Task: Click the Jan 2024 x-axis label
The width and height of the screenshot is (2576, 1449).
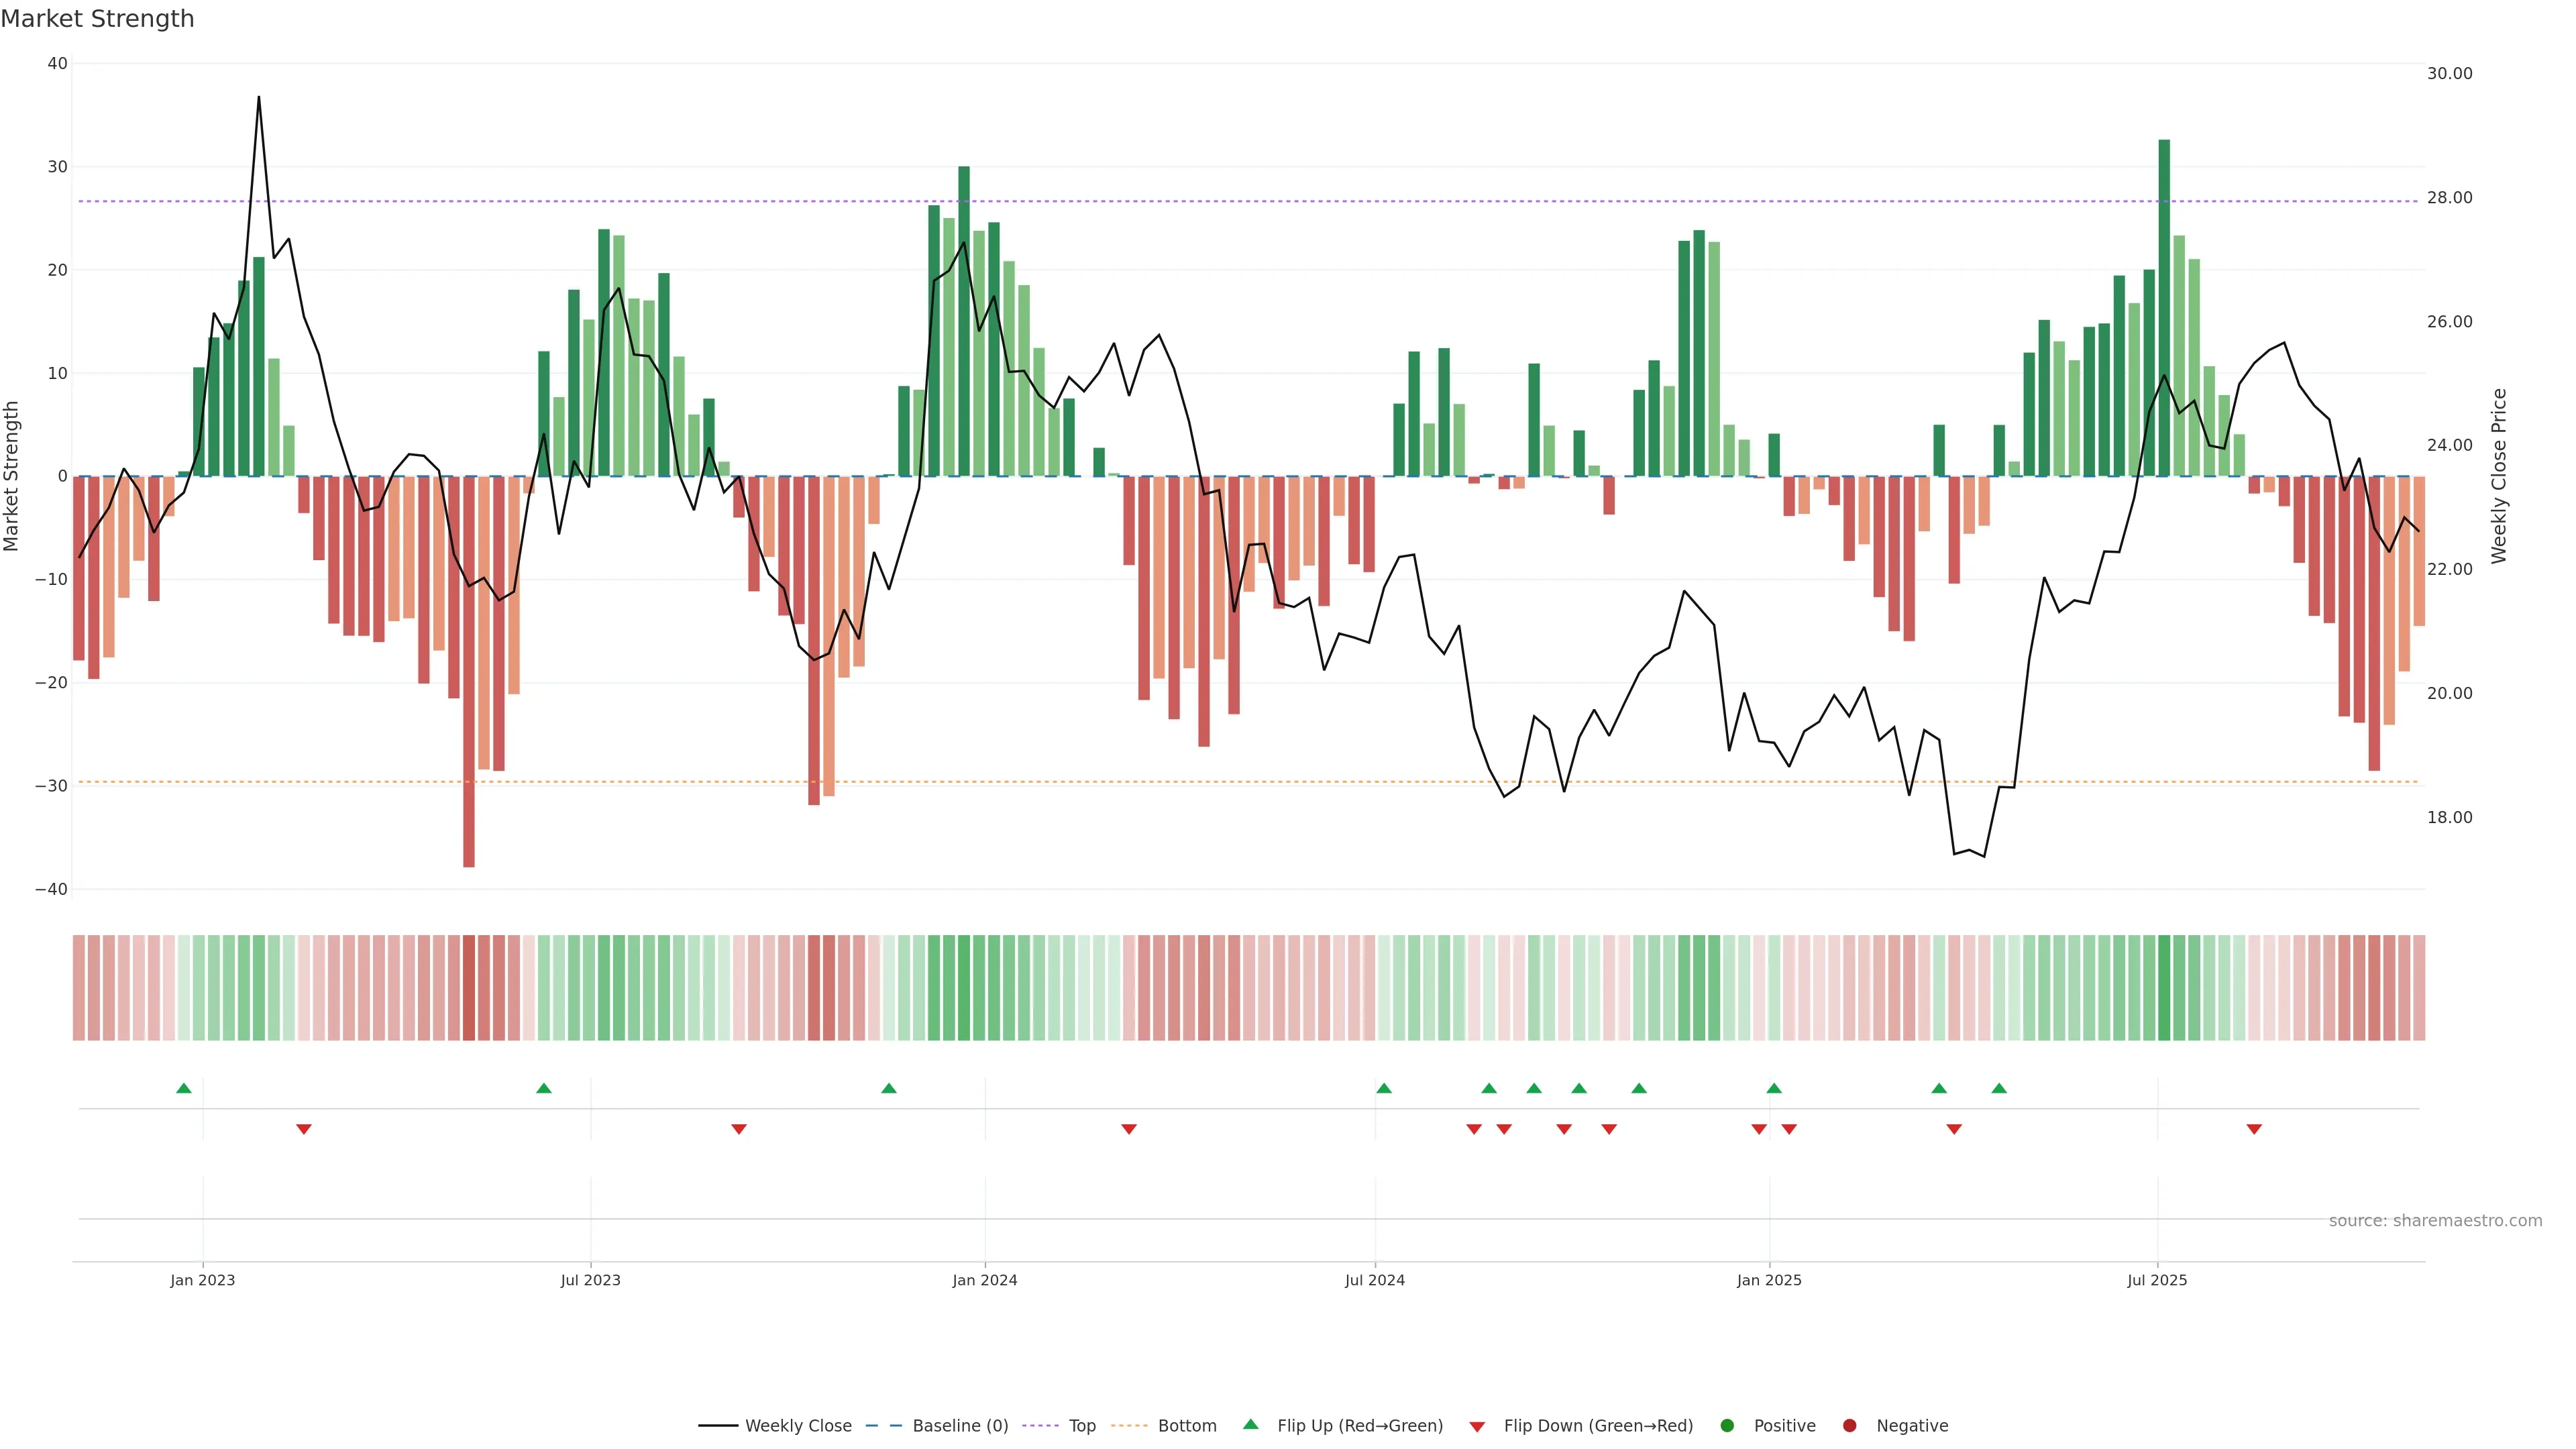Action: tap(985, 1280)
